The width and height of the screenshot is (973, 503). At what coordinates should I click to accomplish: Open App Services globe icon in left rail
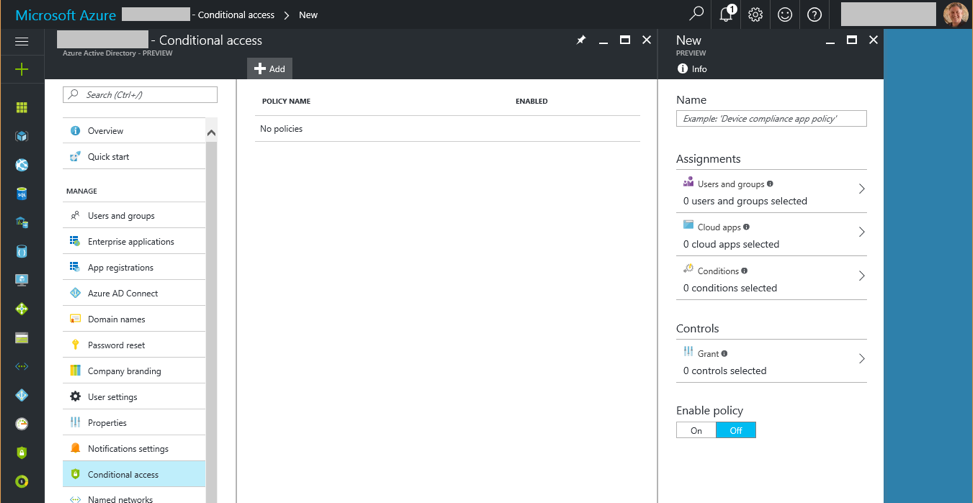point(22,165)
